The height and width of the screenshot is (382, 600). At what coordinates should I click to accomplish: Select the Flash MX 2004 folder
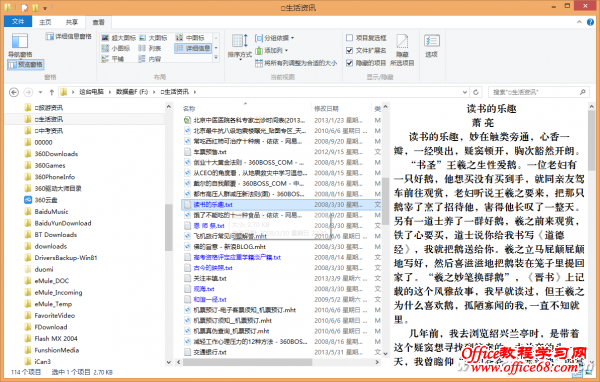[x=56, y=338]
